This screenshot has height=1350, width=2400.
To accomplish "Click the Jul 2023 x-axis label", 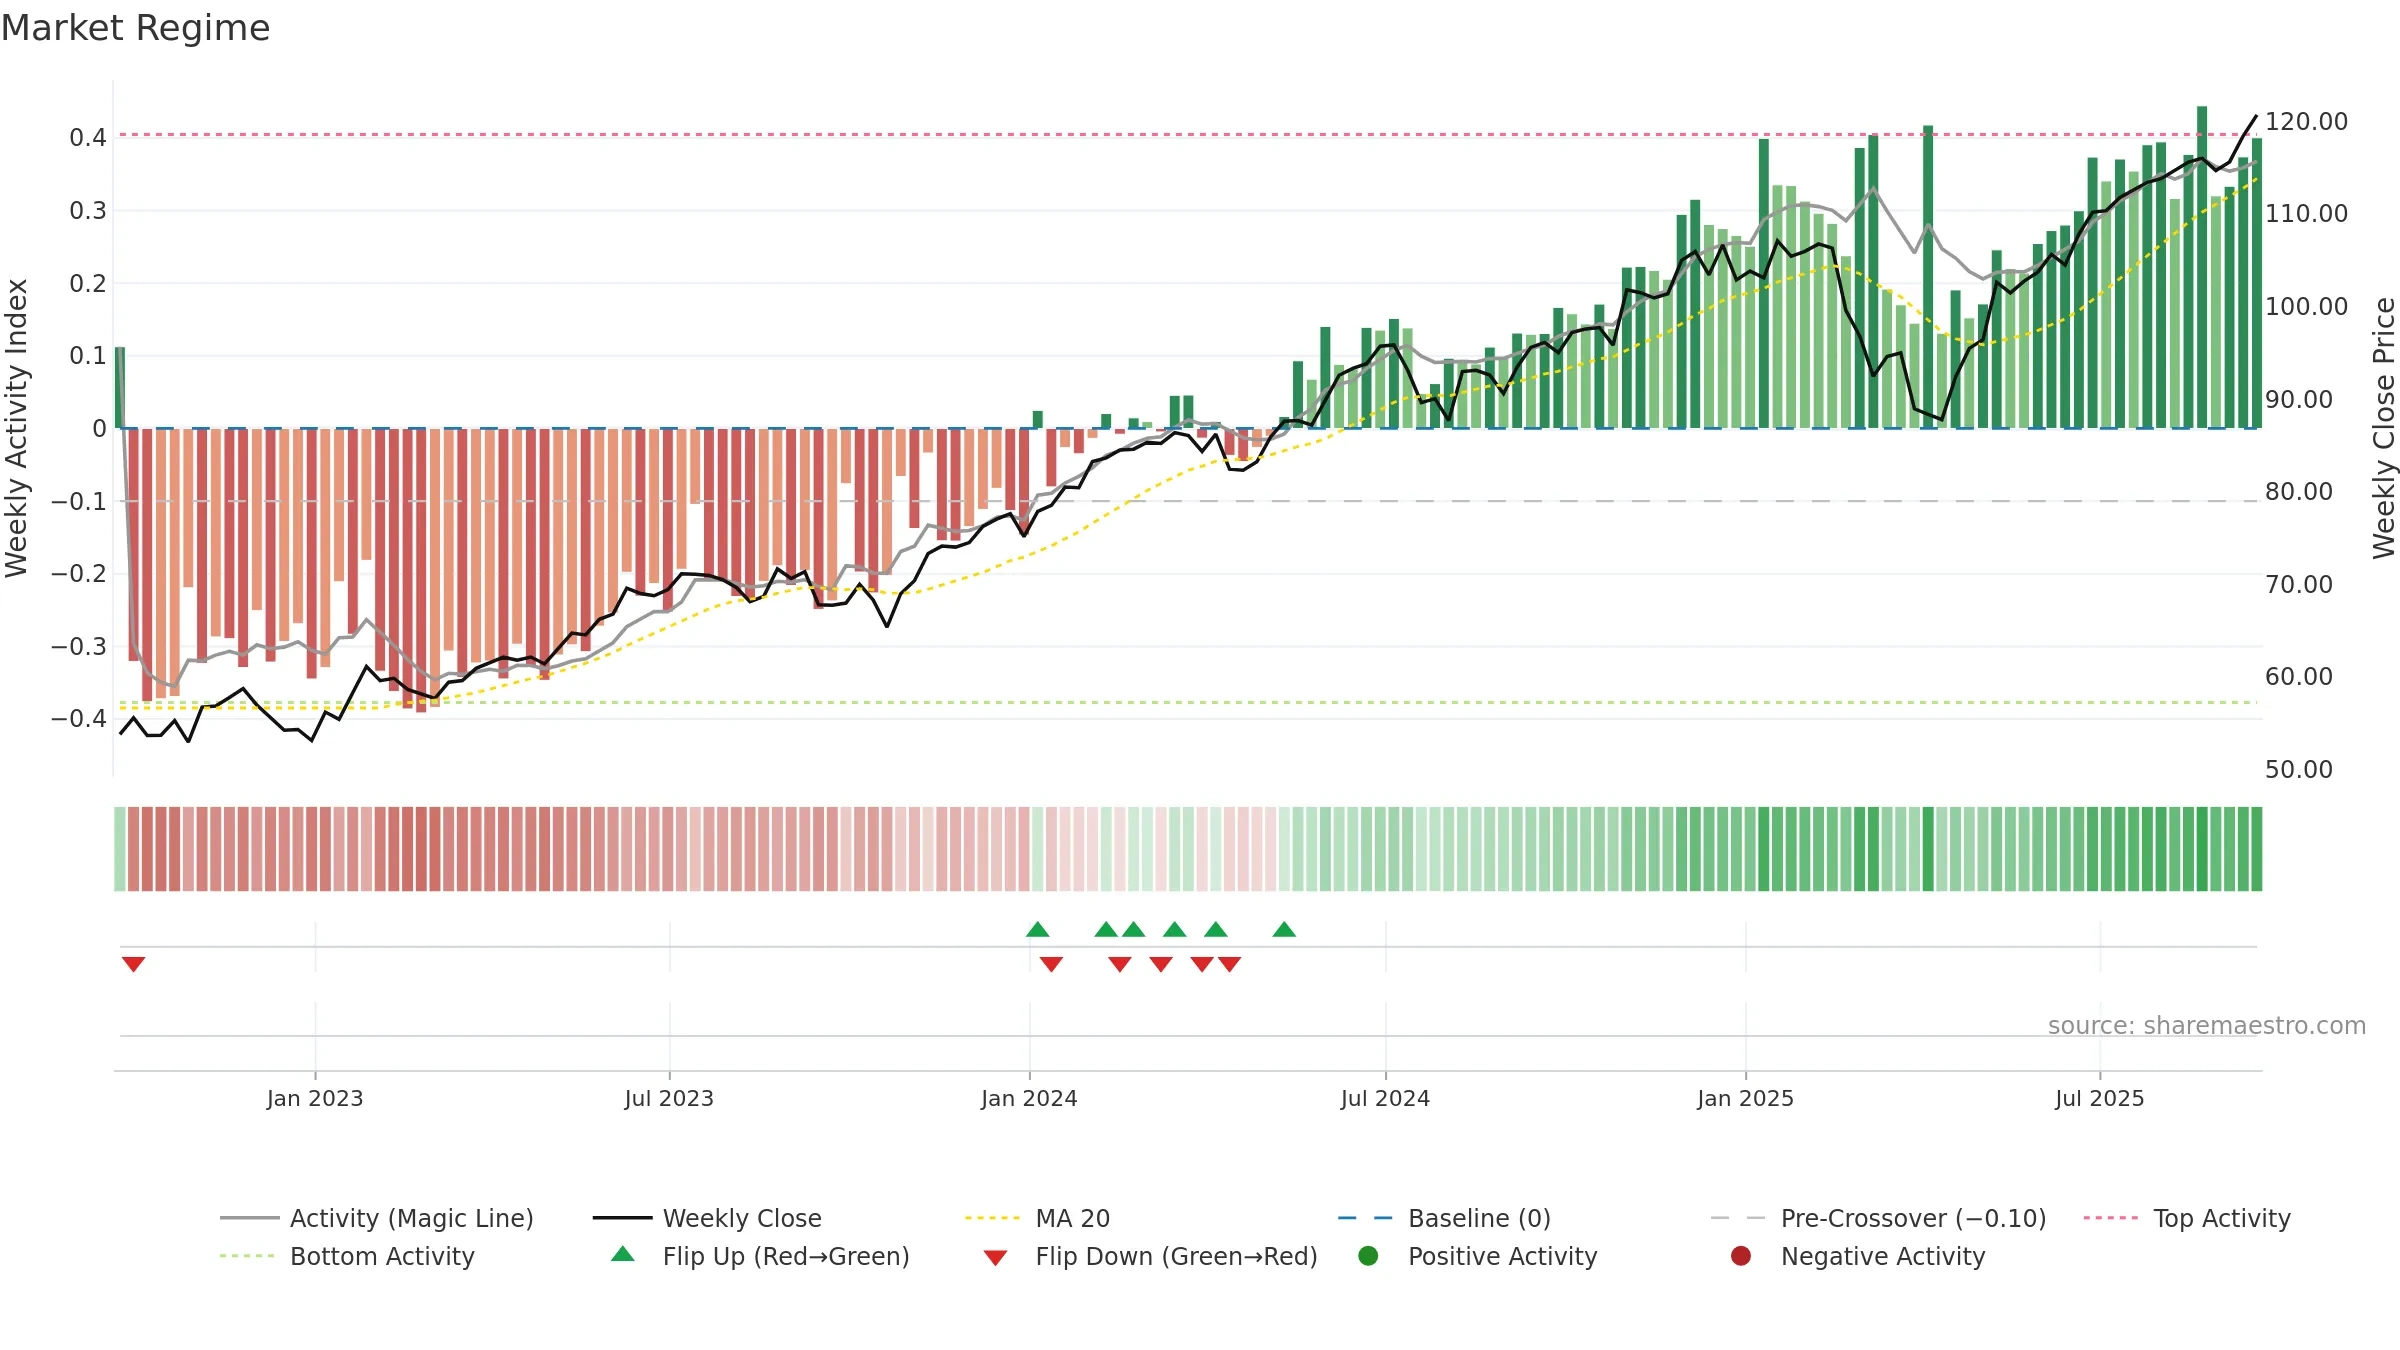I will click(669, 1098).
